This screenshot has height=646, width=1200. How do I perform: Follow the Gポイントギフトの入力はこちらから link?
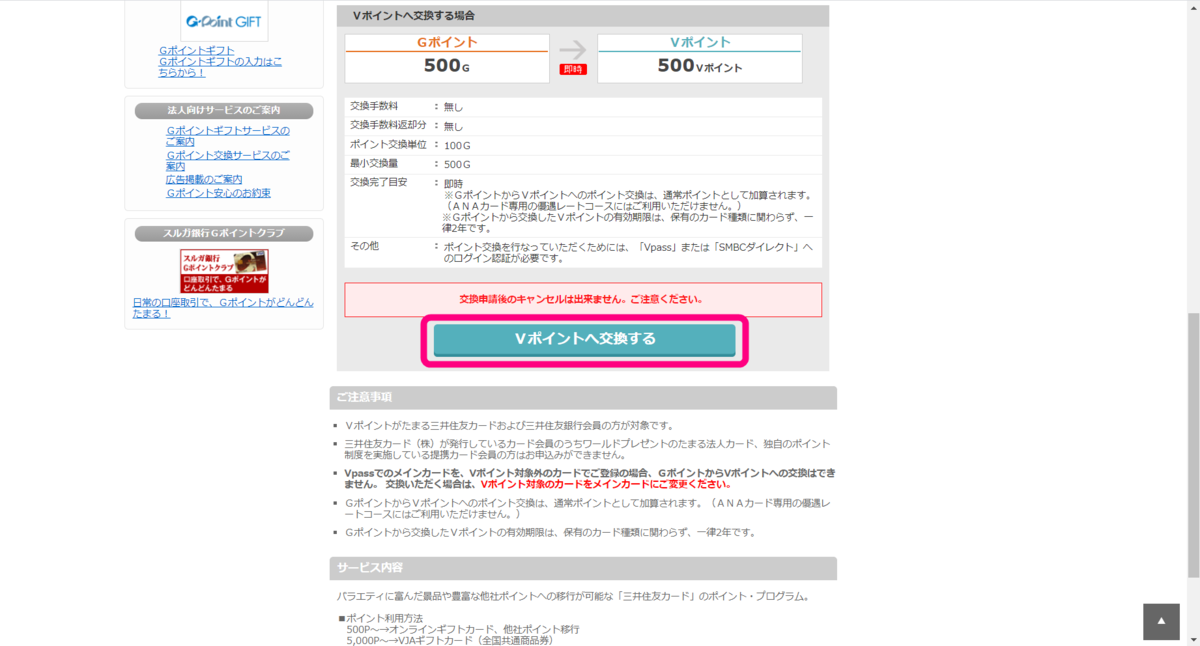tap(220, 67)
